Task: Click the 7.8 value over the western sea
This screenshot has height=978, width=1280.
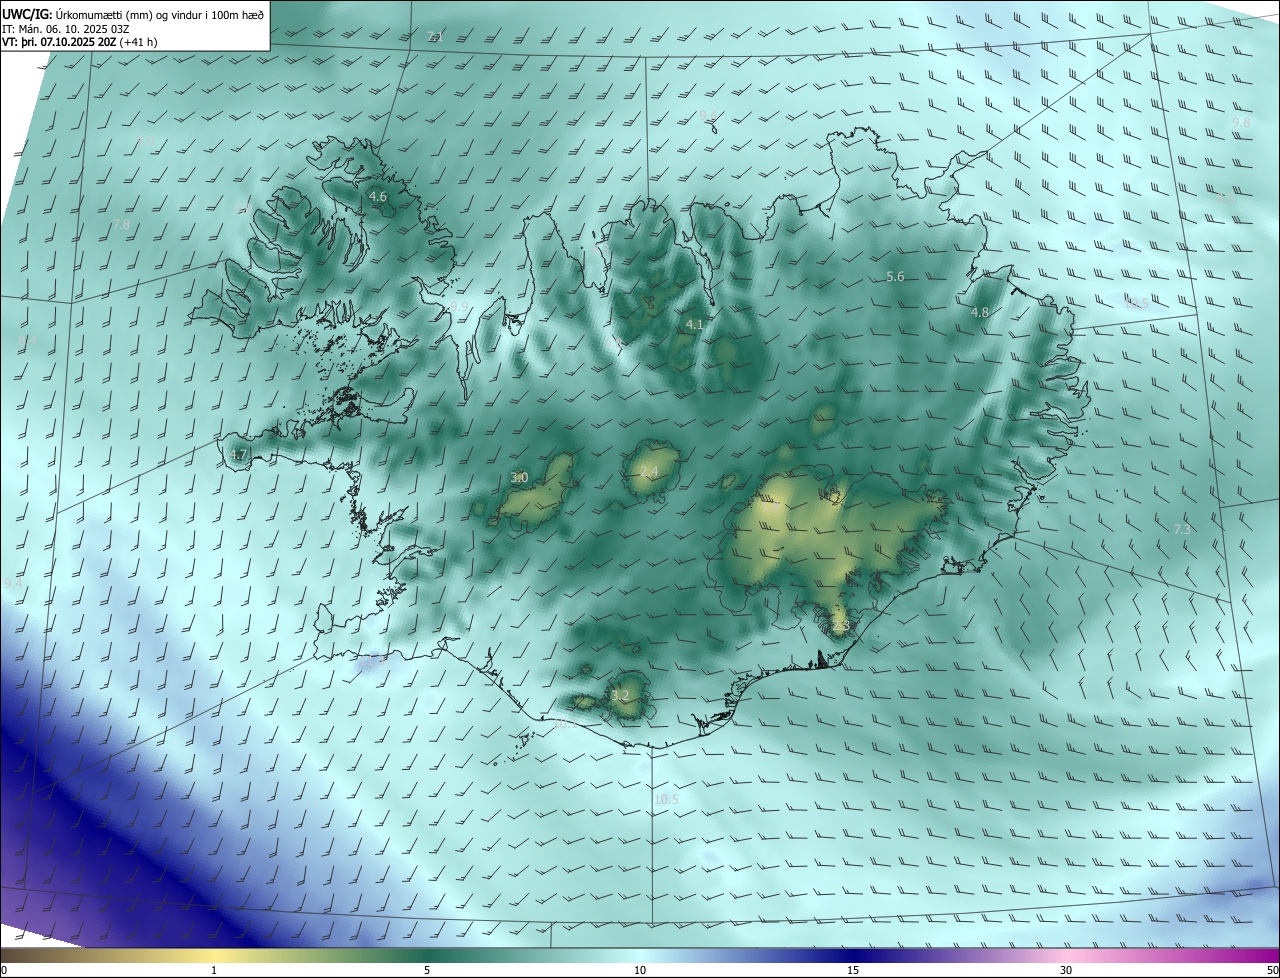Action: coord(120,225)
